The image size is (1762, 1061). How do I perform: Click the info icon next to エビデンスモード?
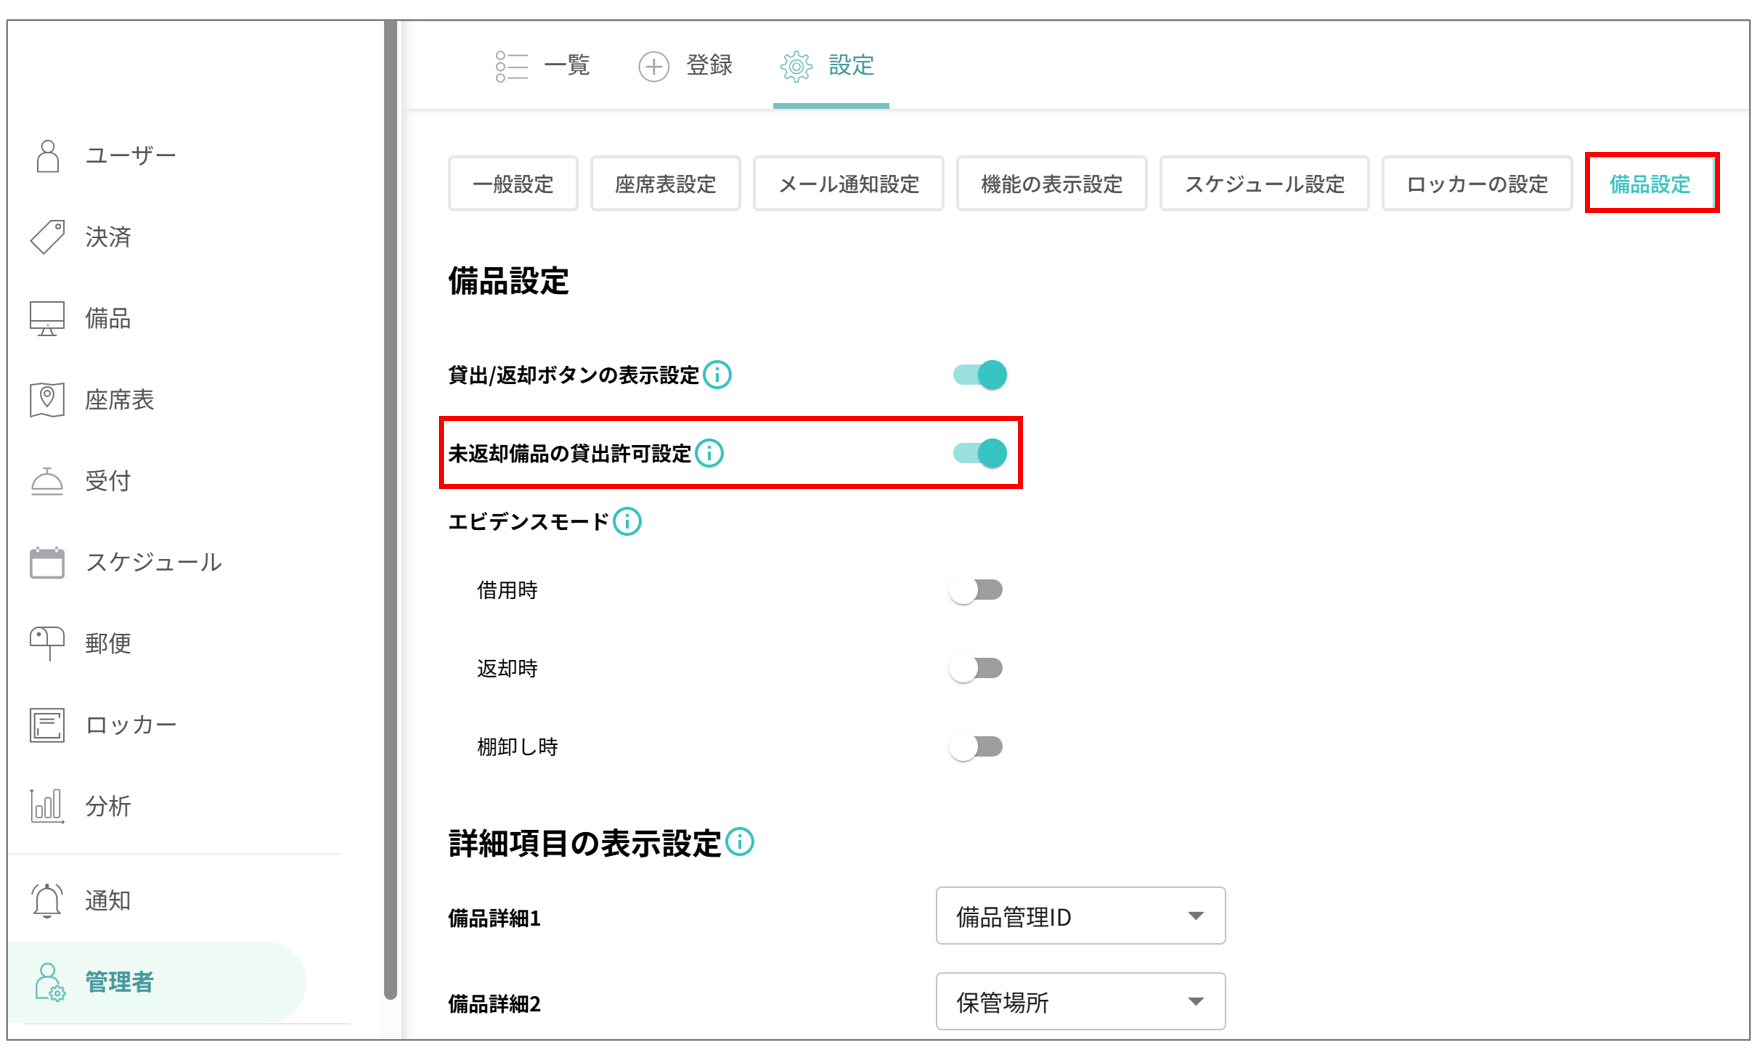point(626,520)
